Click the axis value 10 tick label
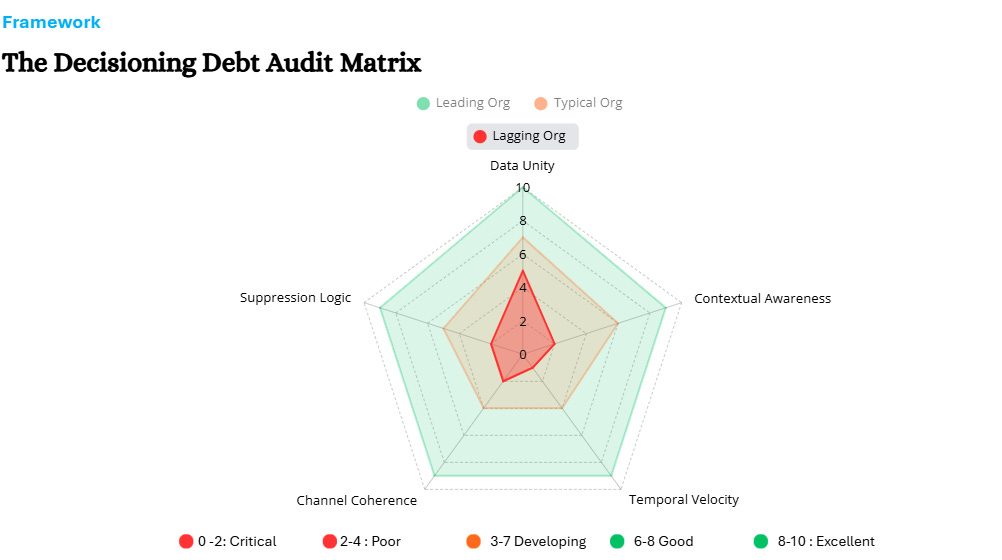Viewport: 1002px width, 560px height. [523, 188]
